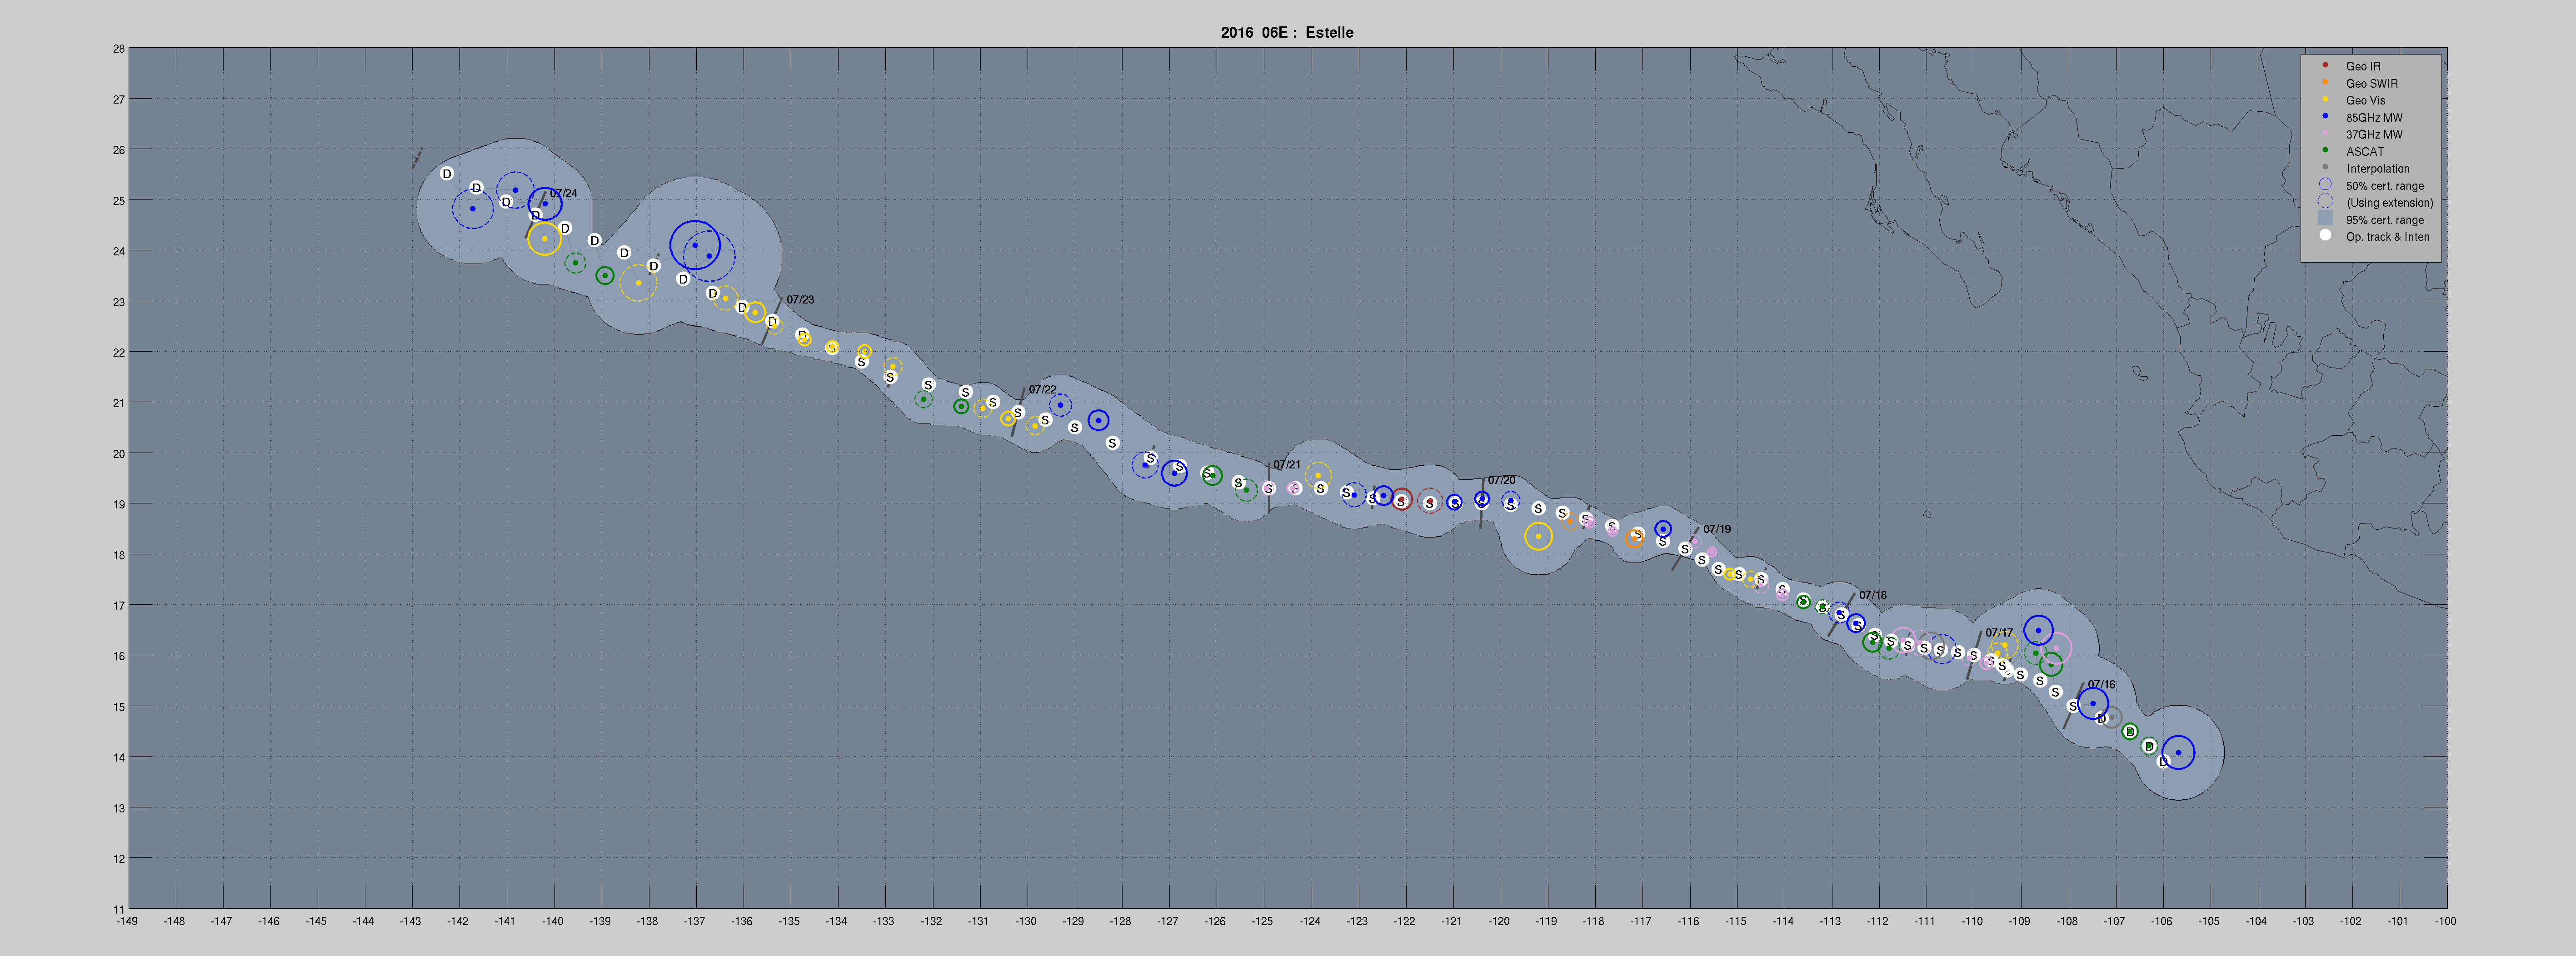Image resolution: width=2576 pixels, height=956 pixels.
Task: Click the -100 longitude axis label
Action: [2445, 922]
